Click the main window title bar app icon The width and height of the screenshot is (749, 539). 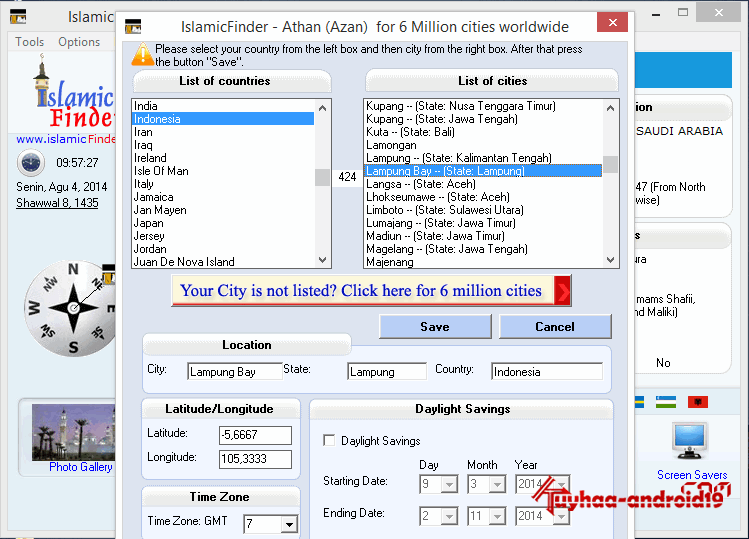coord(18,17)
